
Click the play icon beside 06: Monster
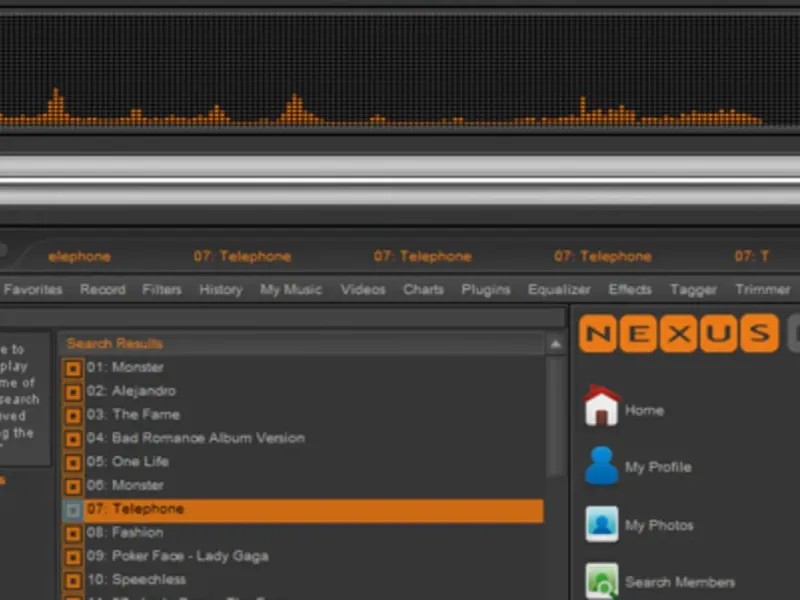pos(73,486)
